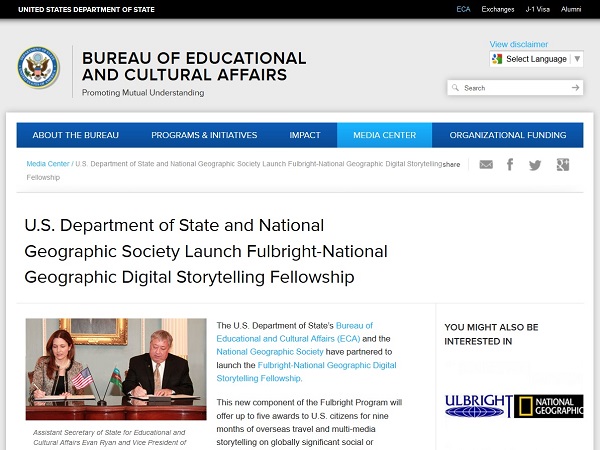Share this page on Facebook
Screen dimensions: 600x450
pos(510,165)
